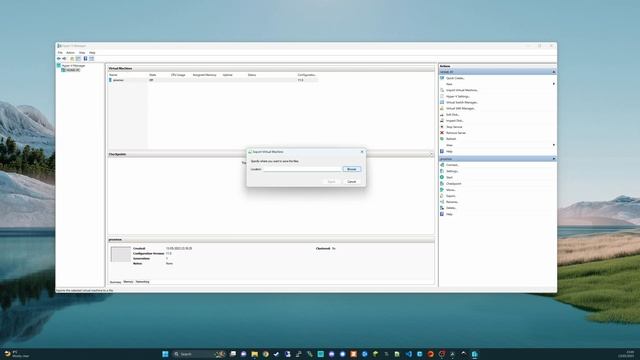Open the View menu
Image resolution: width=640 pixels, height=360 pixels.
82,53
